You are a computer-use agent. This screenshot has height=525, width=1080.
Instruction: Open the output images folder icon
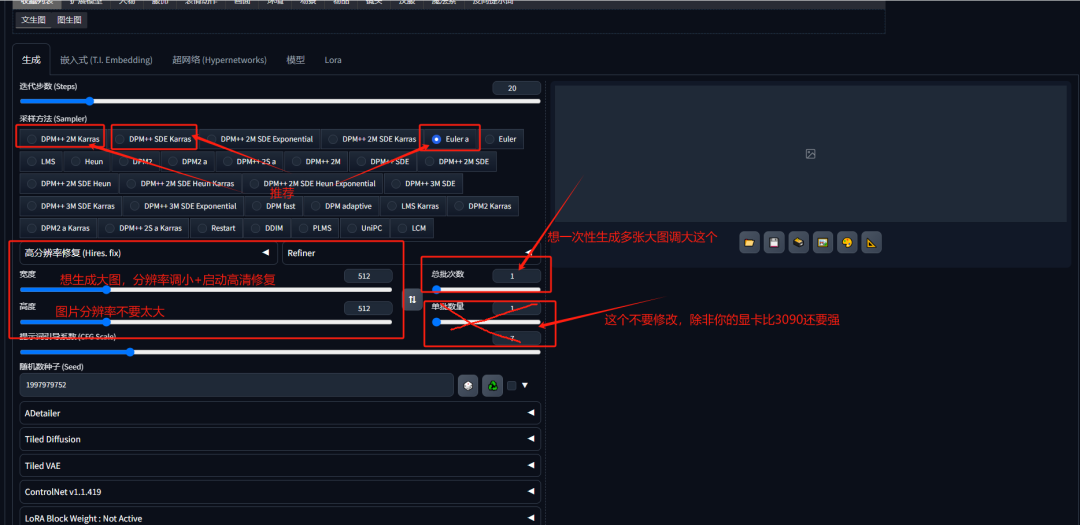tap(749, 243)
